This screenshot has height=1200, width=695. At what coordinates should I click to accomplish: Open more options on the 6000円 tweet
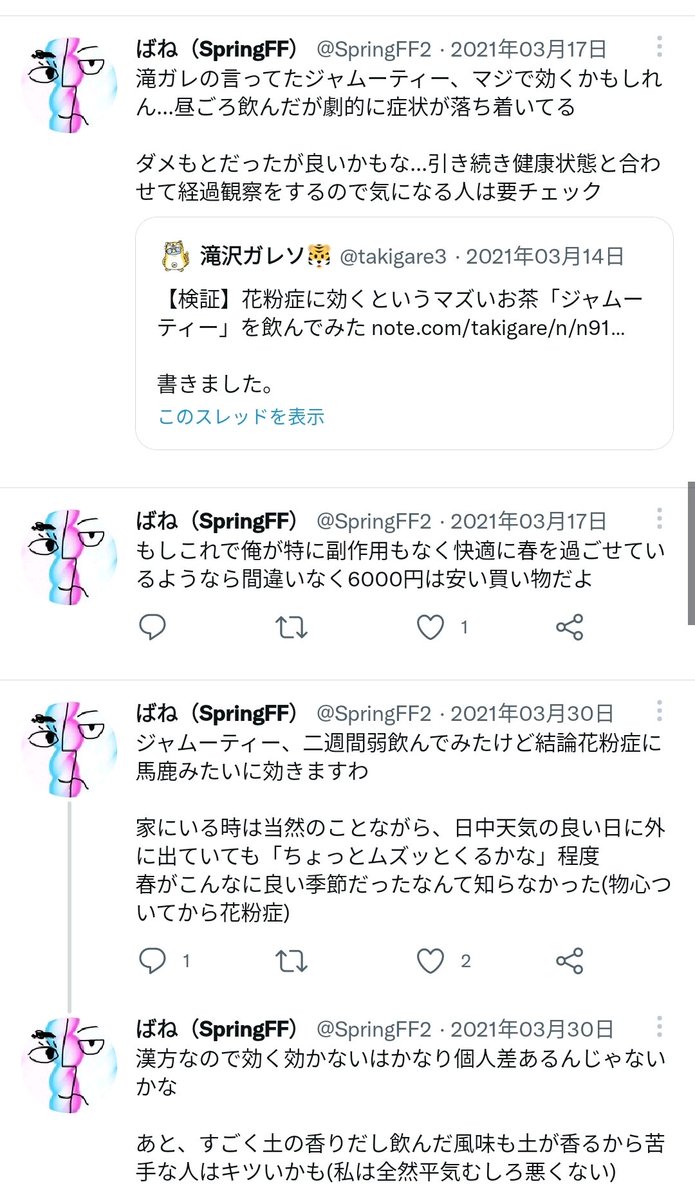pyautogui.click(x=659, y=519)
